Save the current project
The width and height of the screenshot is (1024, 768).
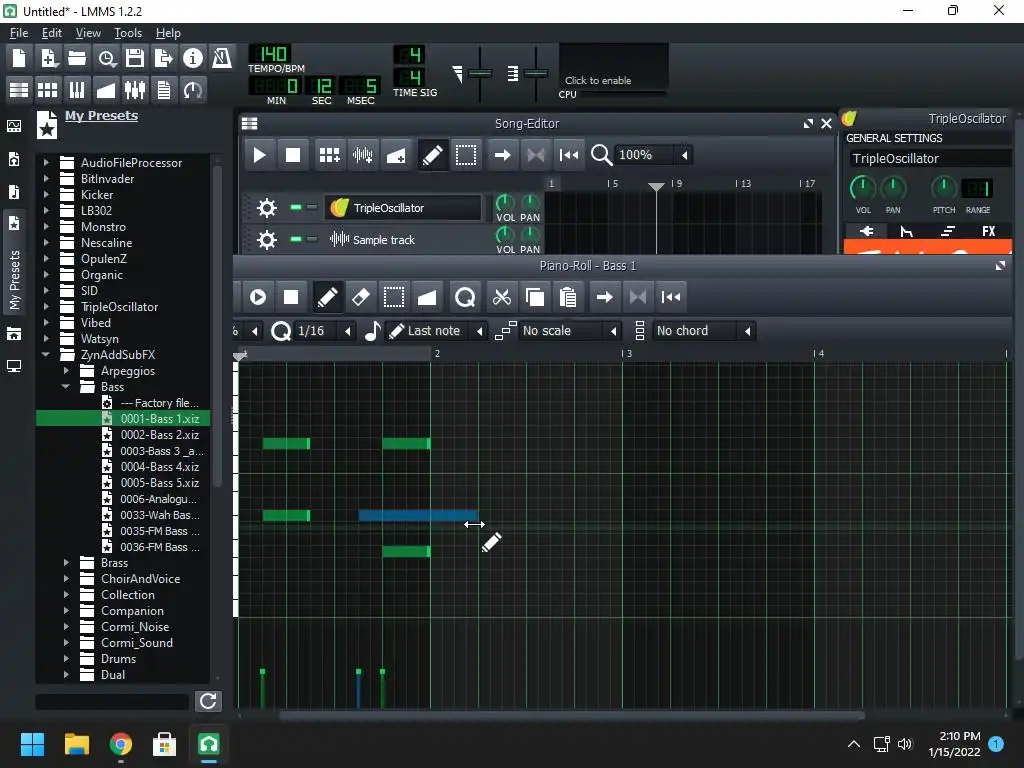[135, 58]
